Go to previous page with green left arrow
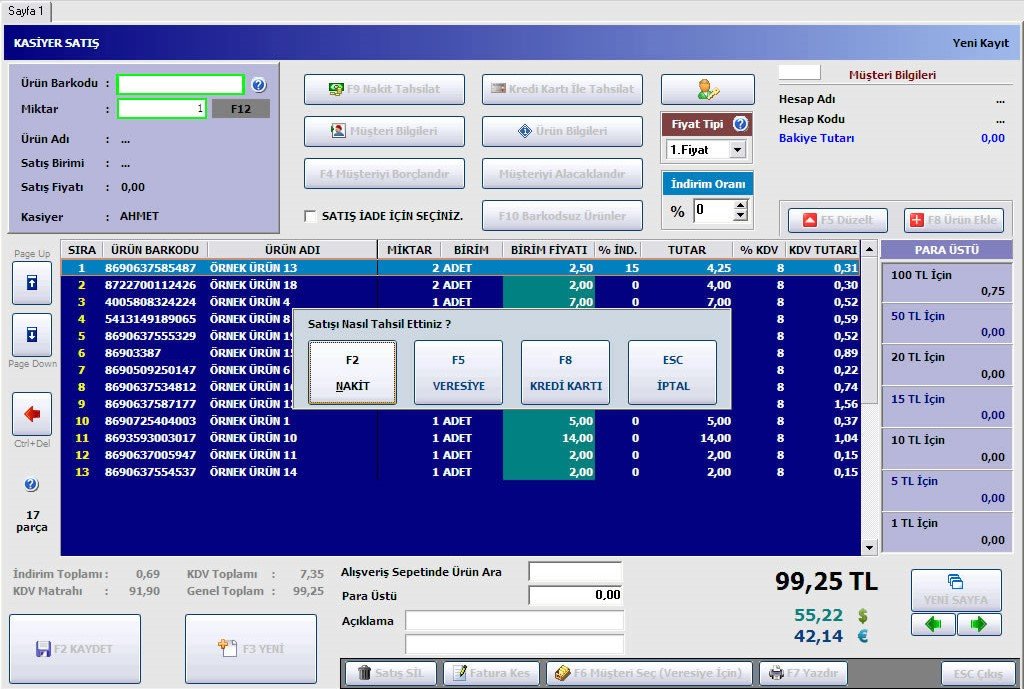The image size is (1024, 689). [x=933, y=625]
